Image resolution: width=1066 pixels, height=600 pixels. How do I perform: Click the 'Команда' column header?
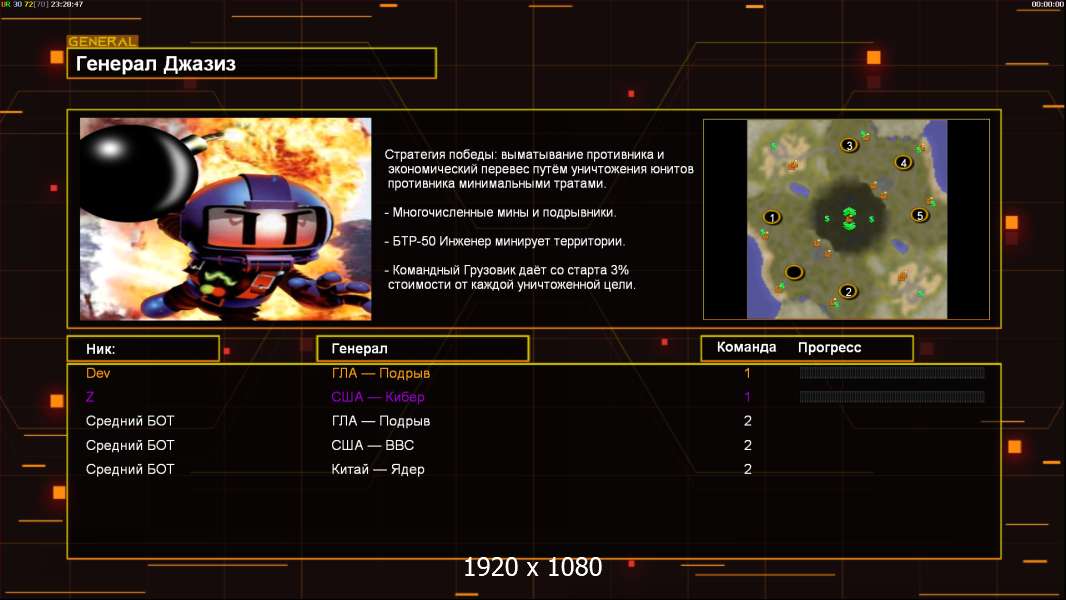(746, 347)
